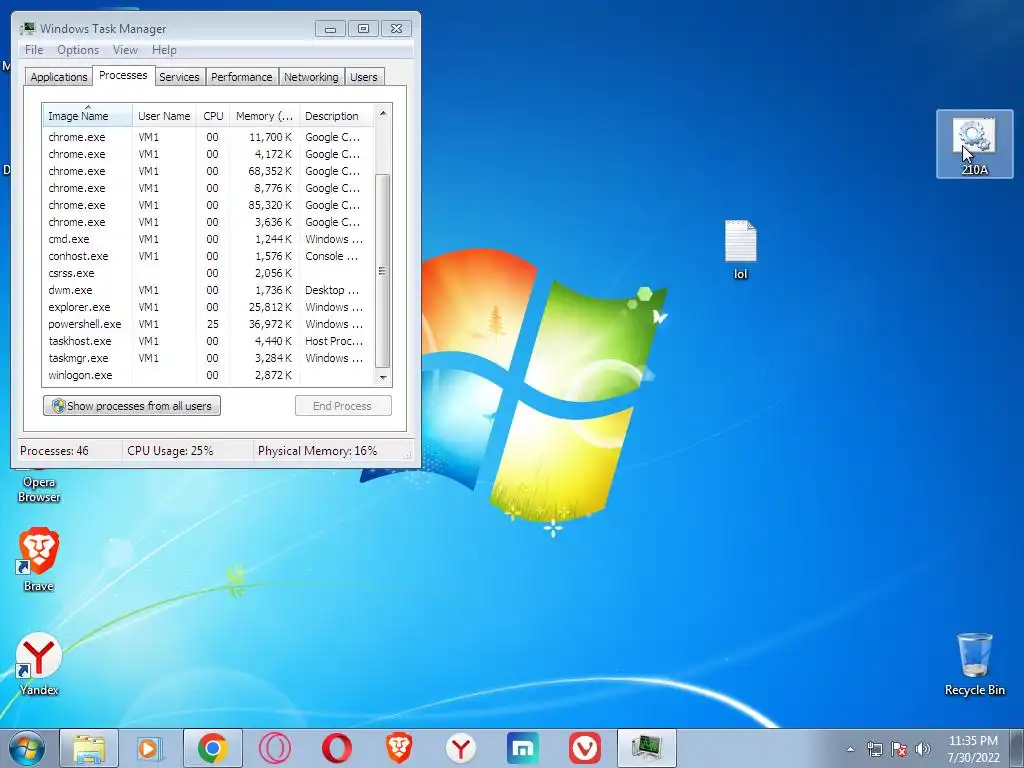The image size is (1024, 768).
Task: Launch Brave from the desktop shortcut
Action: [x=39, y=559]
